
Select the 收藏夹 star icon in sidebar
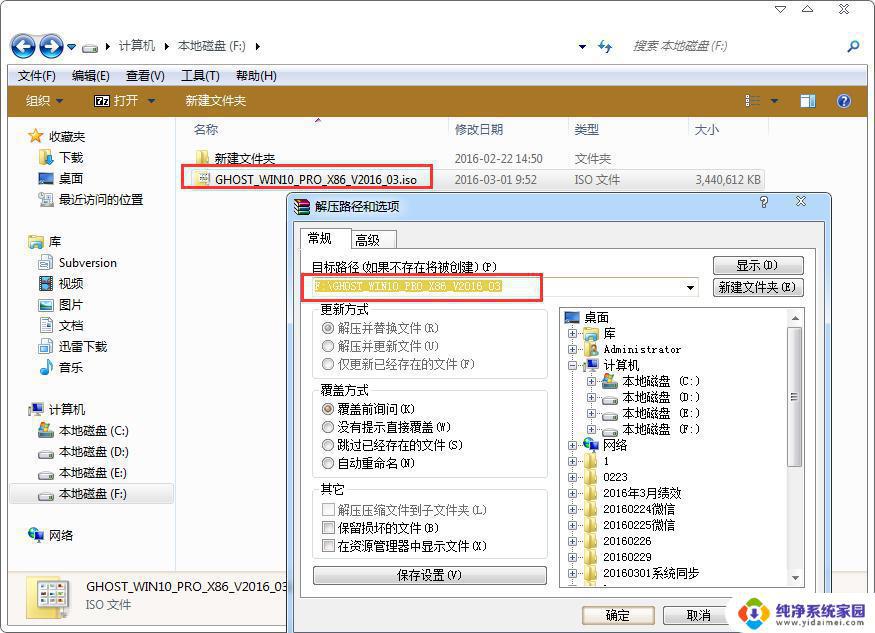[x=35, y=136]
